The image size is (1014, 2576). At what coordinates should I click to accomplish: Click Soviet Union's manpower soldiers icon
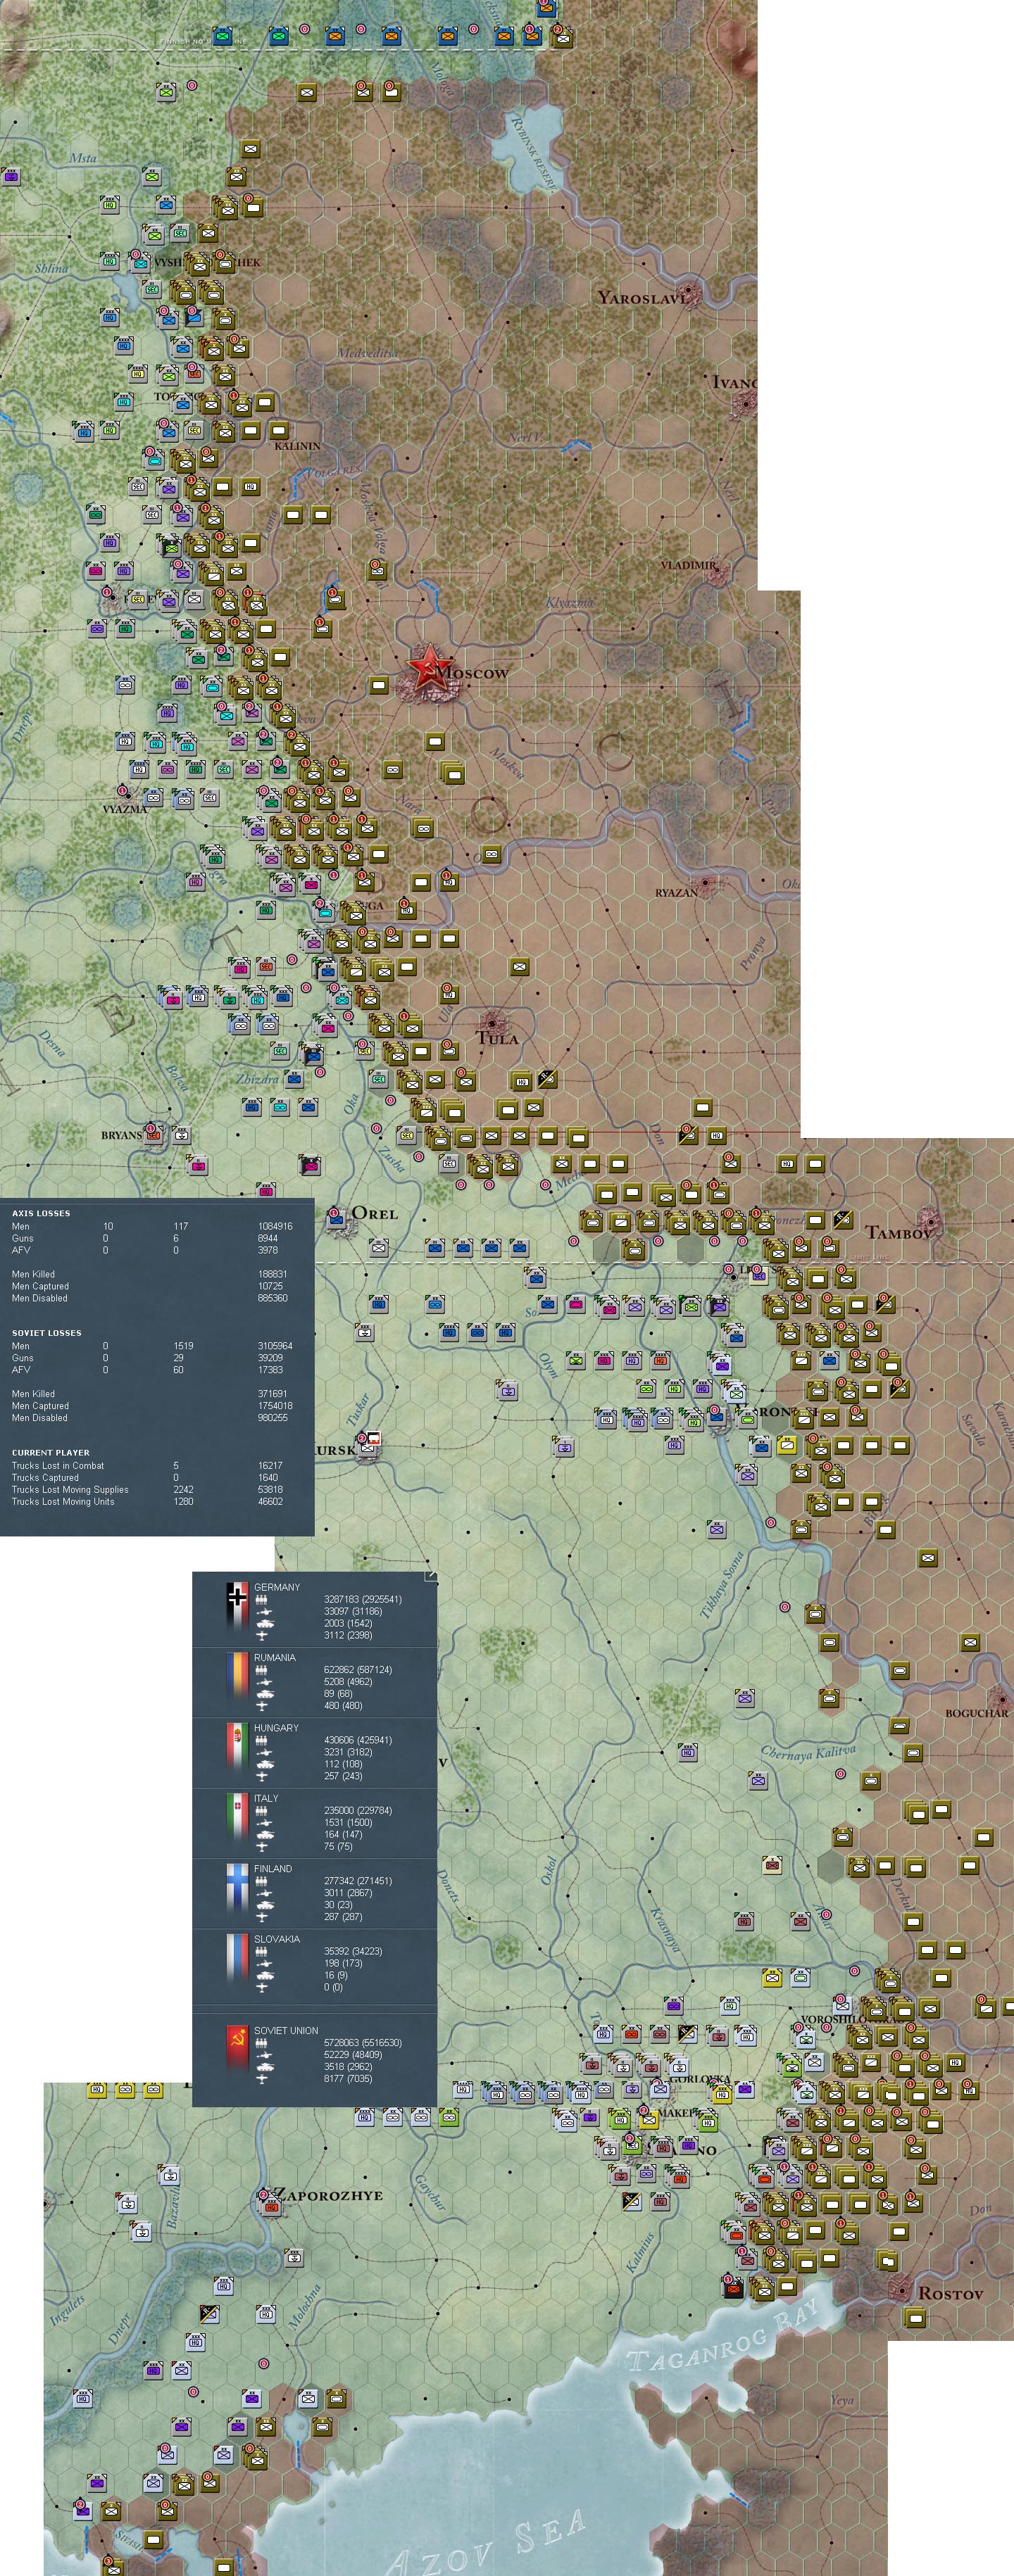pos(263,2043)
